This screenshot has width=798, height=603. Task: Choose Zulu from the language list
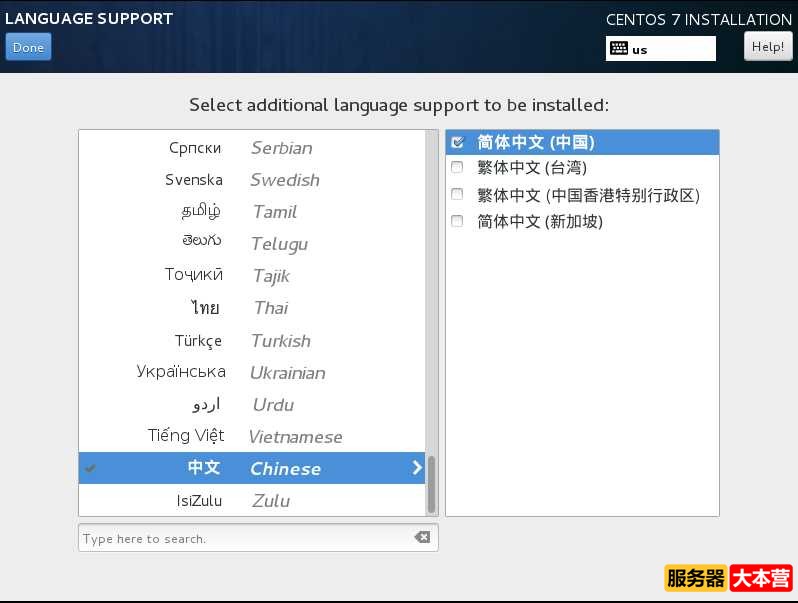tap(252, 500)
